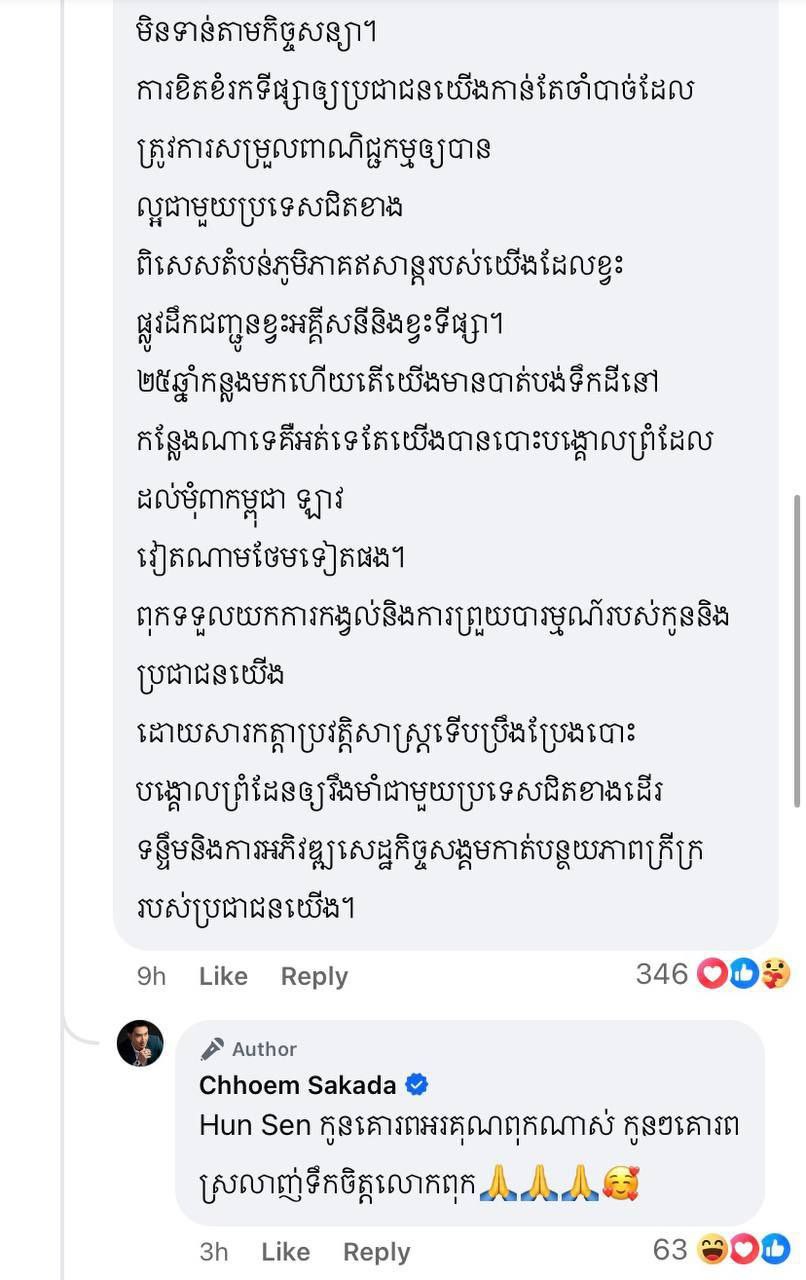Click Chhoem Sakada's profile picture
This screenshot has height=1280, width=806.
(x=140, y=1044)
